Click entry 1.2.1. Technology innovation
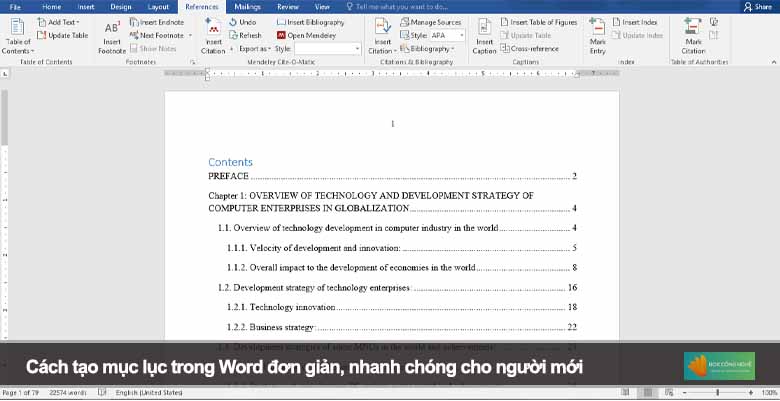This screenshot has height=401, width=780. (x=402, y=307)
